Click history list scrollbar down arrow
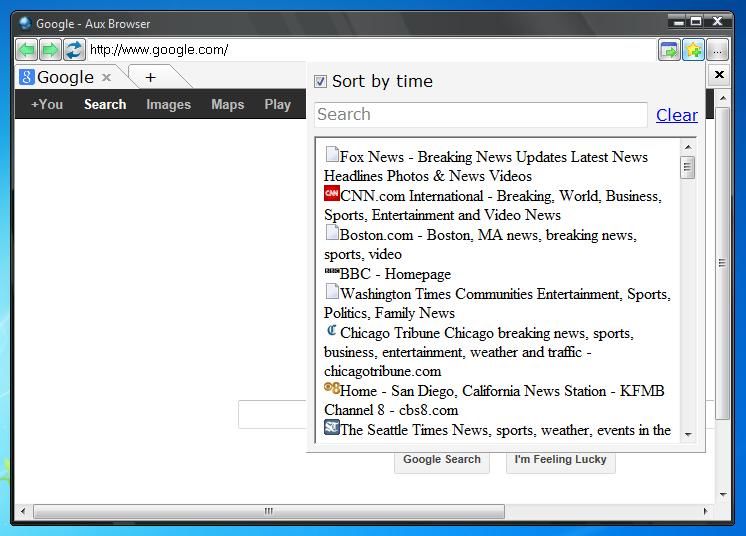Screen dimensions: 746x536 pyautogui.click(x=688, y=434)
